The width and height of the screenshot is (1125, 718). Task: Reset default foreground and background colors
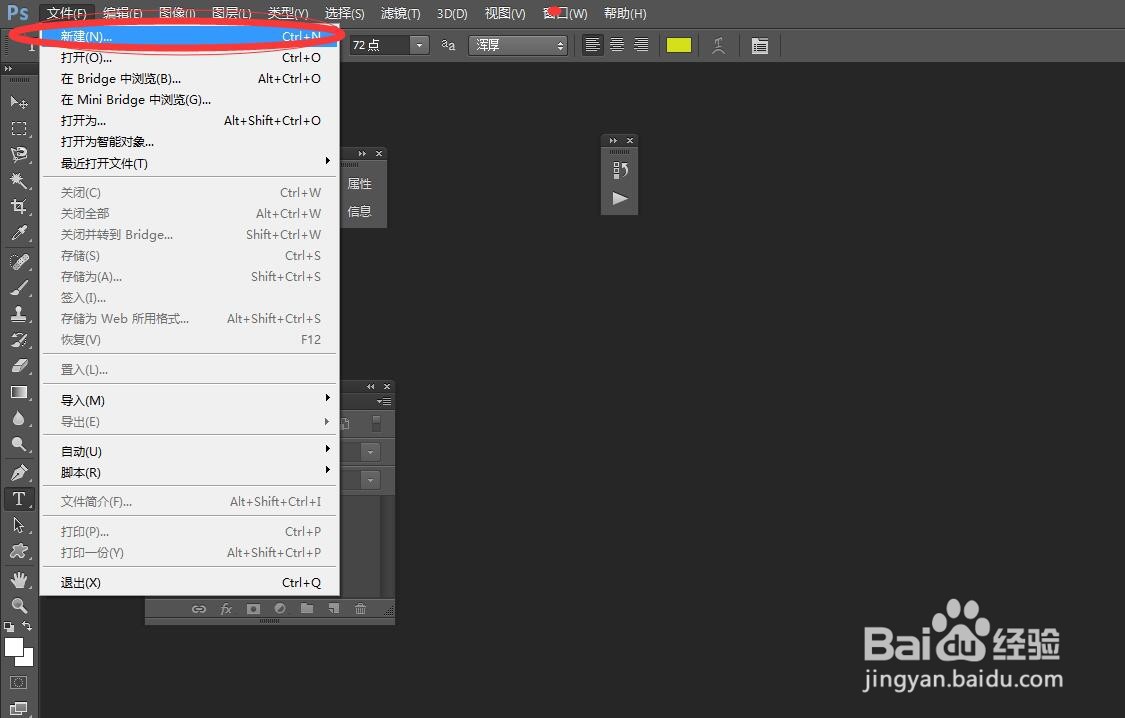[9, 627]
